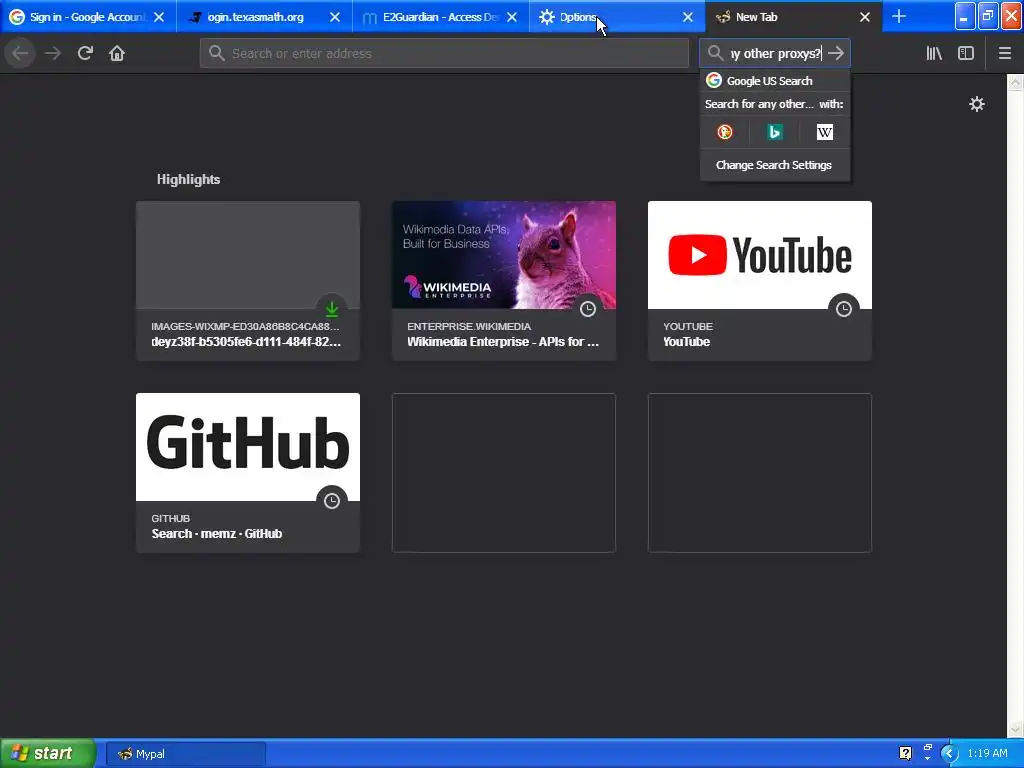Image resolution: width=1024 pixels, height=768 pixels.
Task: Open the Wikimedia Enterprise highlight thumbnail
Action: tap(504, 255)
